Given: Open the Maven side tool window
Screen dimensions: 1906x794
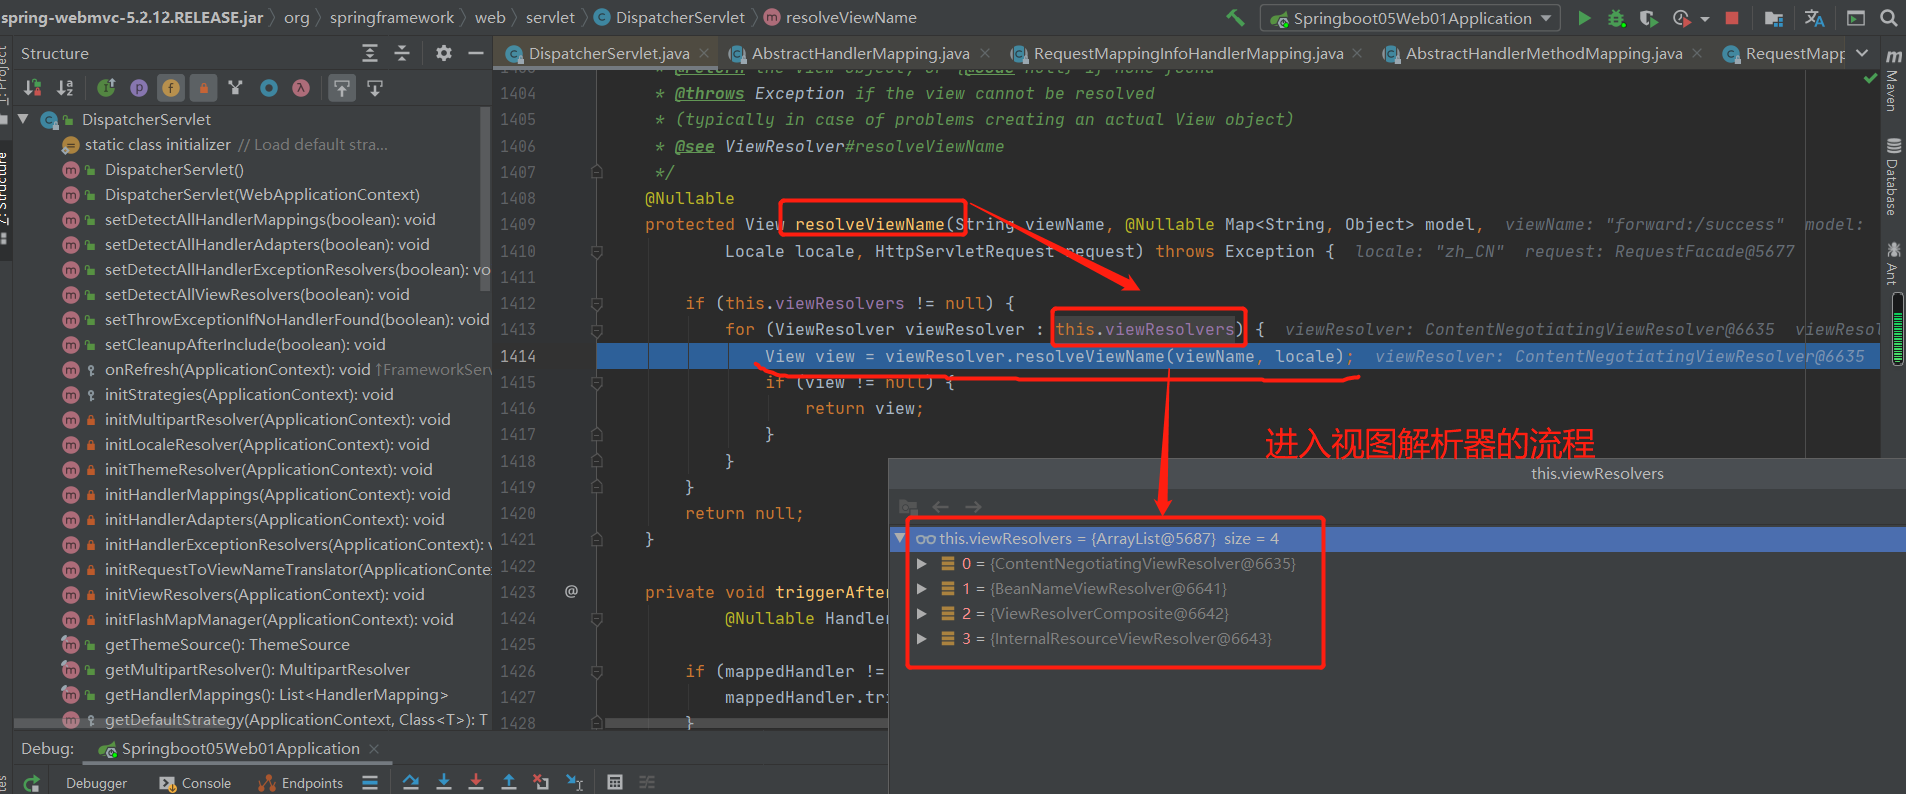Looking at the screenshot, I should click(1892, 80).
